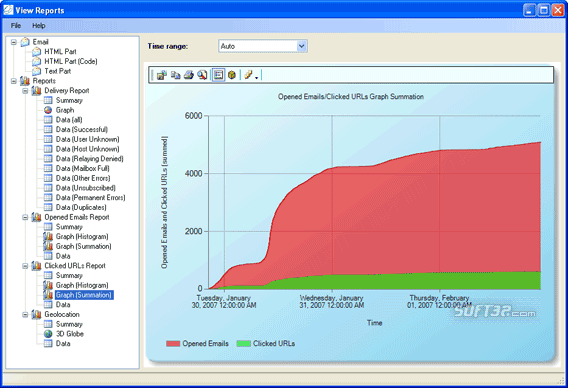The height and width of the screenshot is (388, 568).
Task: Collapse the Email tree node
Action: tap(14, 42)
